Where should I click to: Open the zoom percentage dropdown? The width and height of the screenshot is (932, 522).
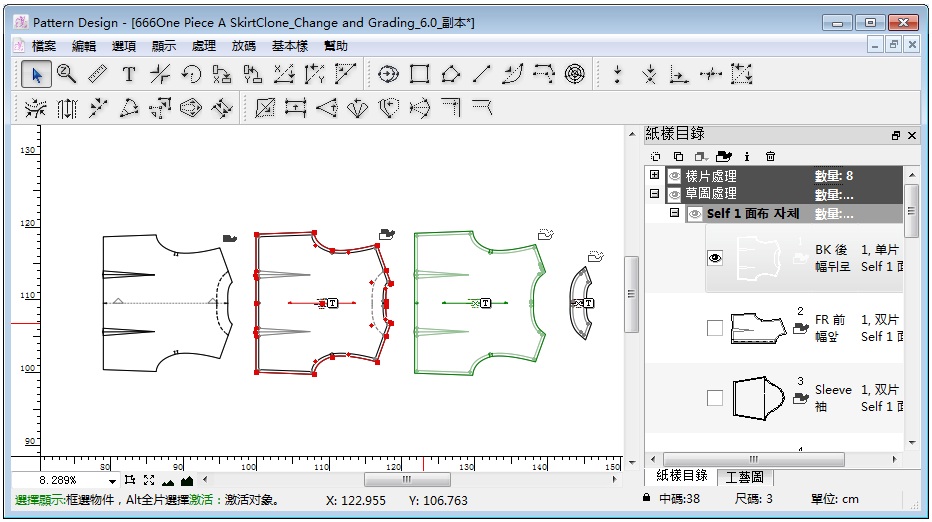click(x=112, y=481)
